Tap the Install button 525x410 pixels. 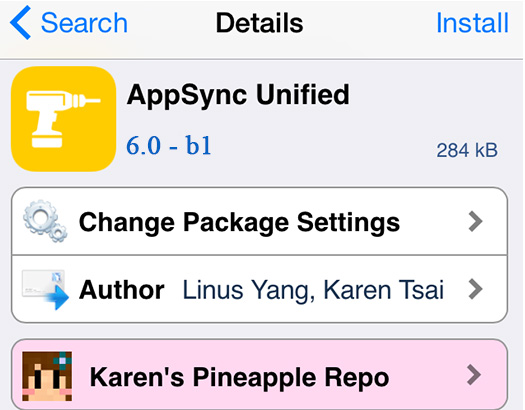(472, 23)
